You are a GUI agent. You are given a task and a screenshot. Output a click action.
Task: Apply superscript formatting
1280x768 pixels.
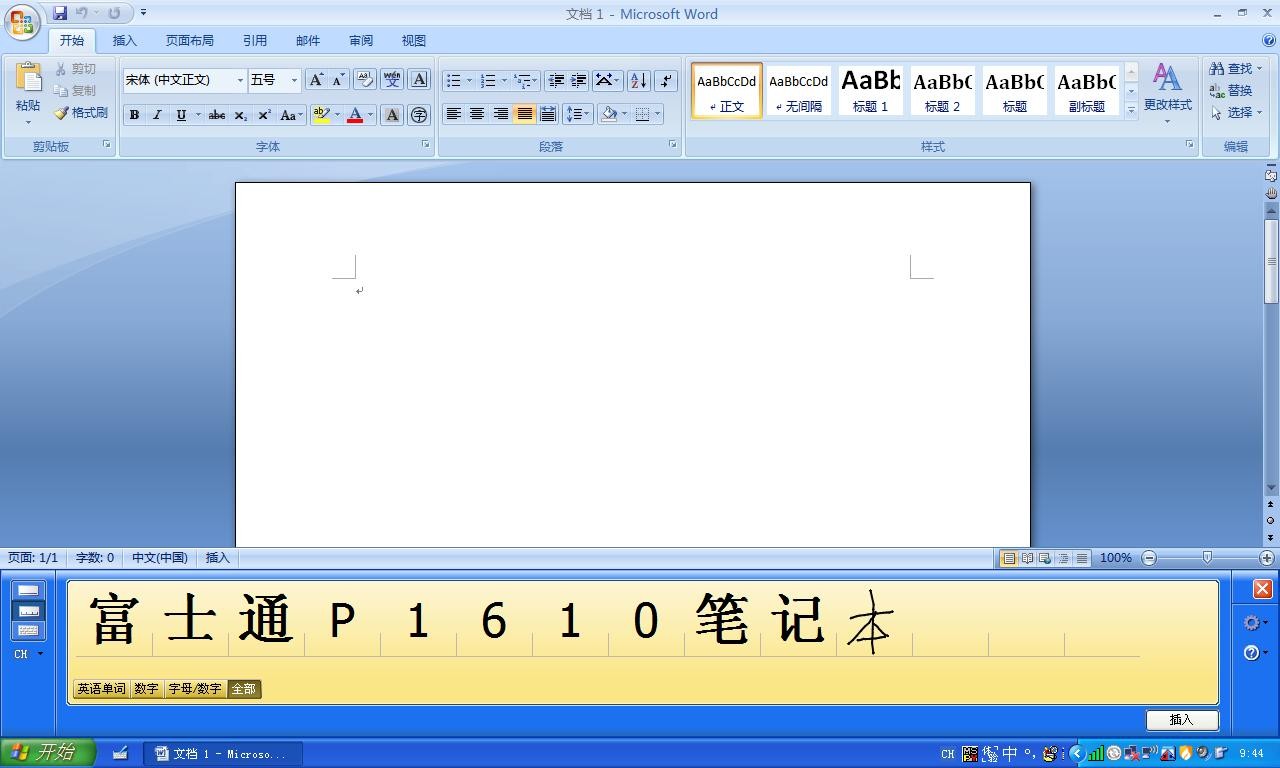[x=264, y=115]
